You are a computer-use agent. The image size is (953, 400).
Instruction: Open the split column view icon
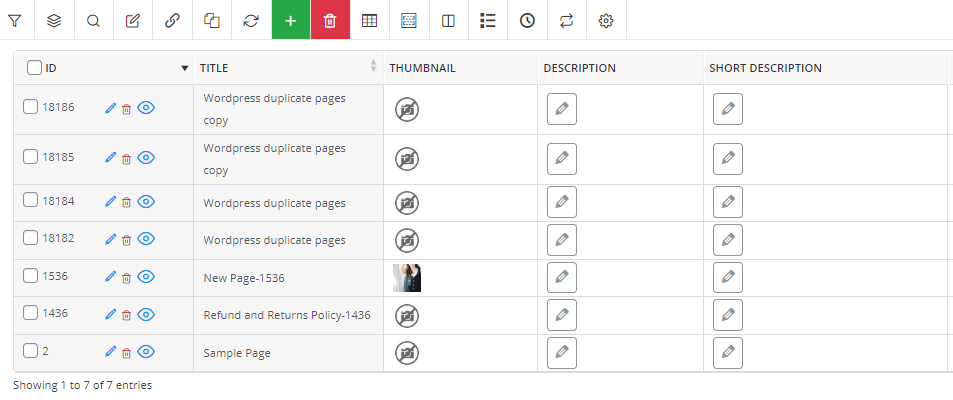(x=449, y=20)
